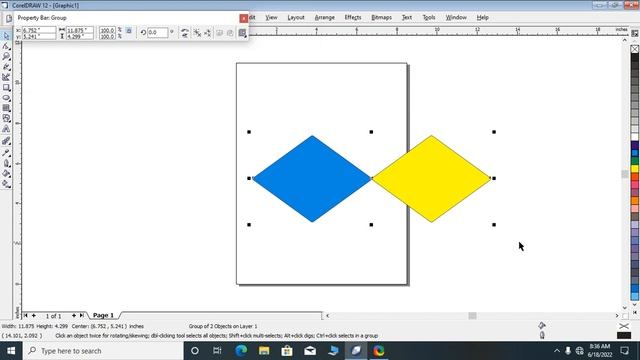Image resolution: width=640 pixels, height=360 pixels.
Task: Open the View menu
Action: tap(271, 18)
